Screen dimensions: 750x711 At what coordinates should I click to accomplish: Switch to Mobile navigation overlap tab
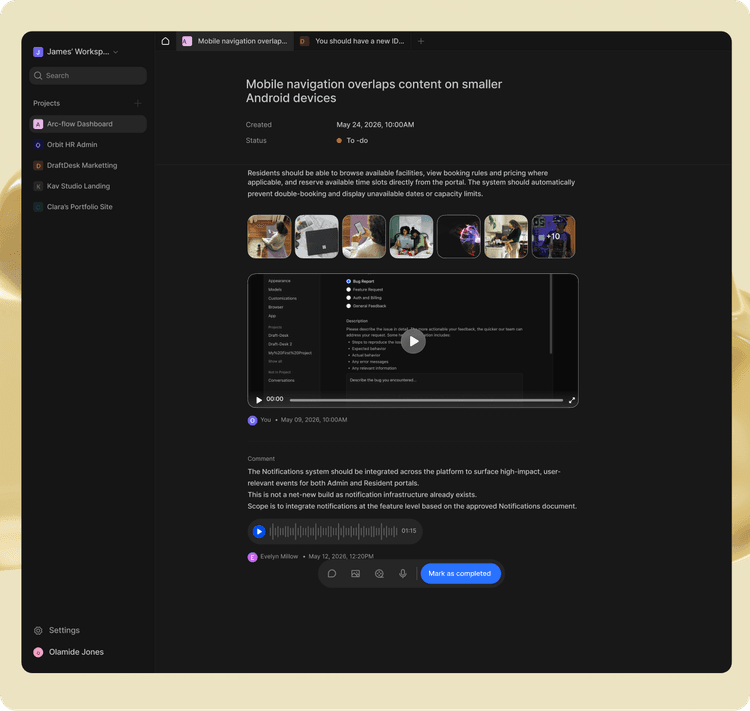click(x=235, y=41)
